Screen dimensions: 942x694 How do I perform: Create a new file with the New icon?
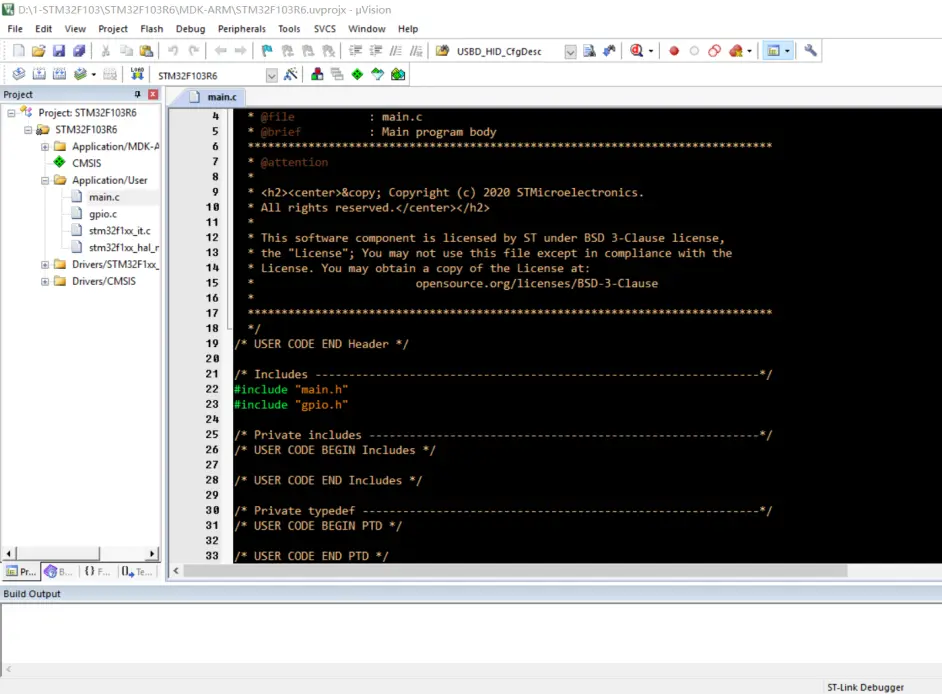pos(19,51)
